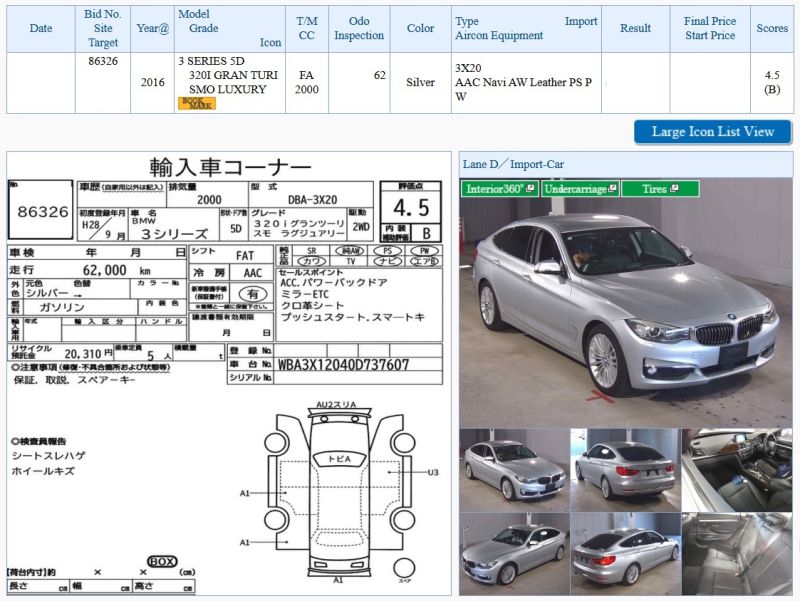Click the 3X20 type text
800x601 pixels.
[x=468, y=68]
